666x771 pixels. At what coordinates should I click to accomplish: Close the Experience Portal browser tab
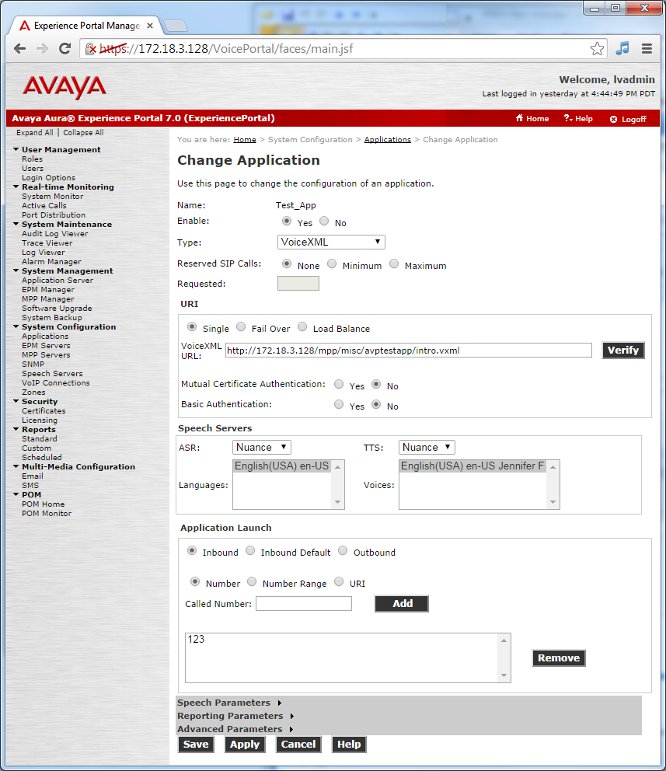(150, 26)
